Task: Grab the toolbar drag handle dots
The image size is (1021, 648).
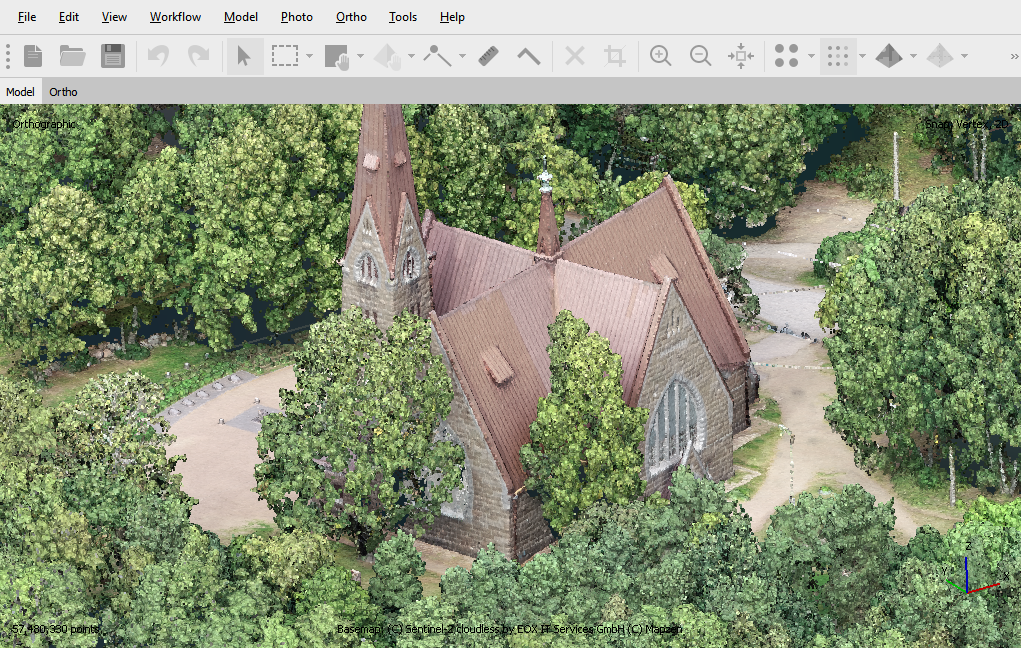Action: click(x=8, y=56)
